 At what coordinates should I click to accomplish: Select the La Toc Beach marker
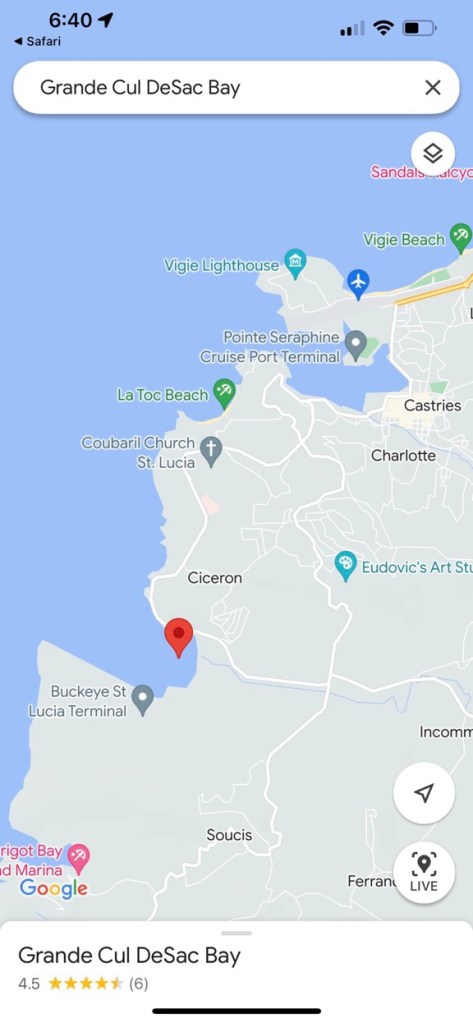[x=224, y=393]
